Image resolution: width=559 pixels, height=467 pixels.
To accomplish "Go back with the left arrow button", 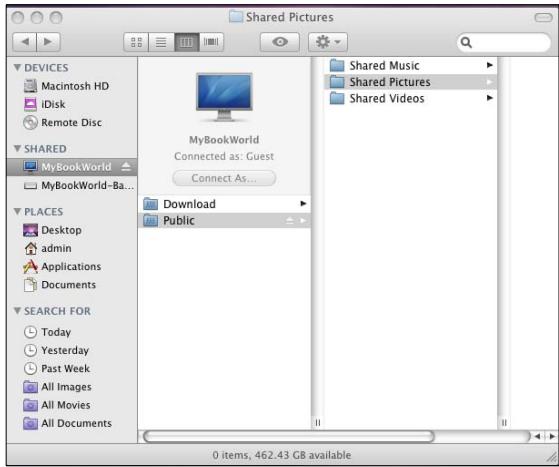I will (25, 42).
